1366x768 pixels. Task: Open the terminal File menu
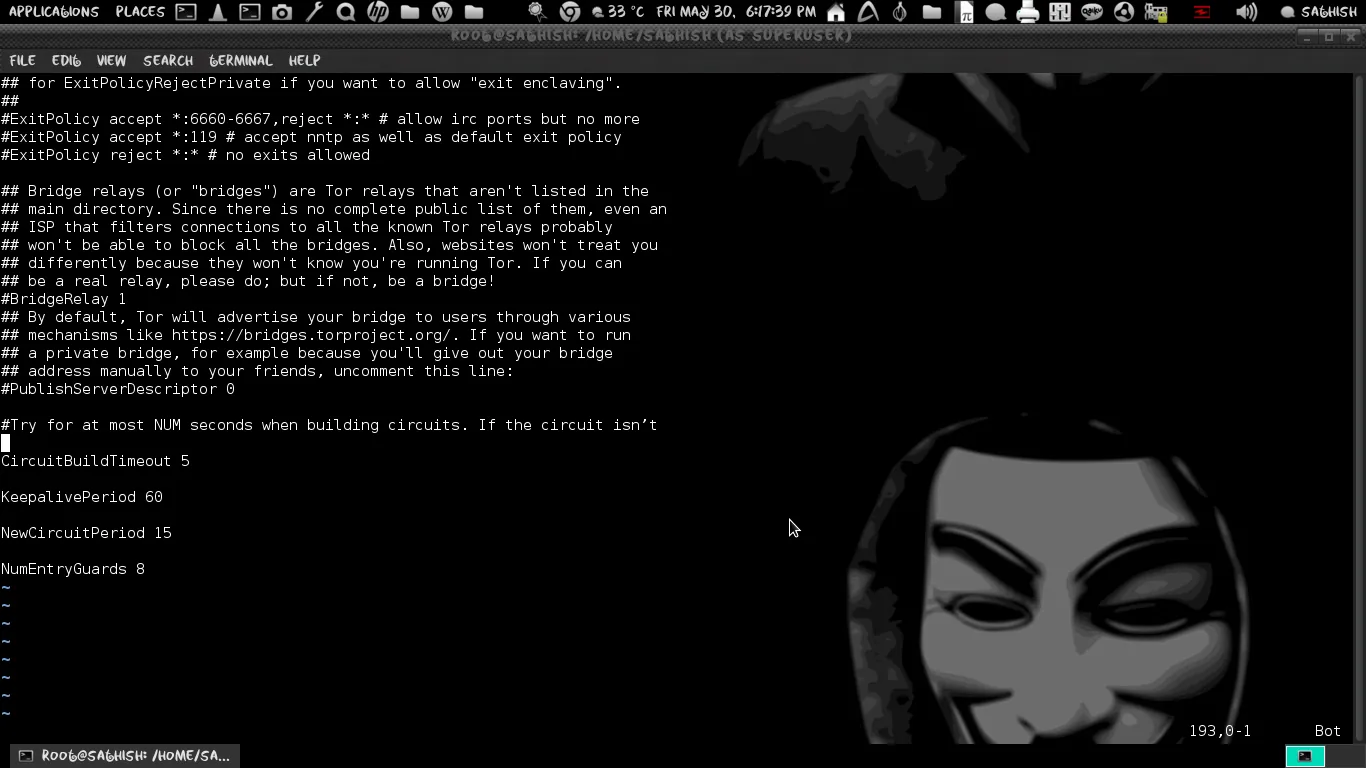22,60
